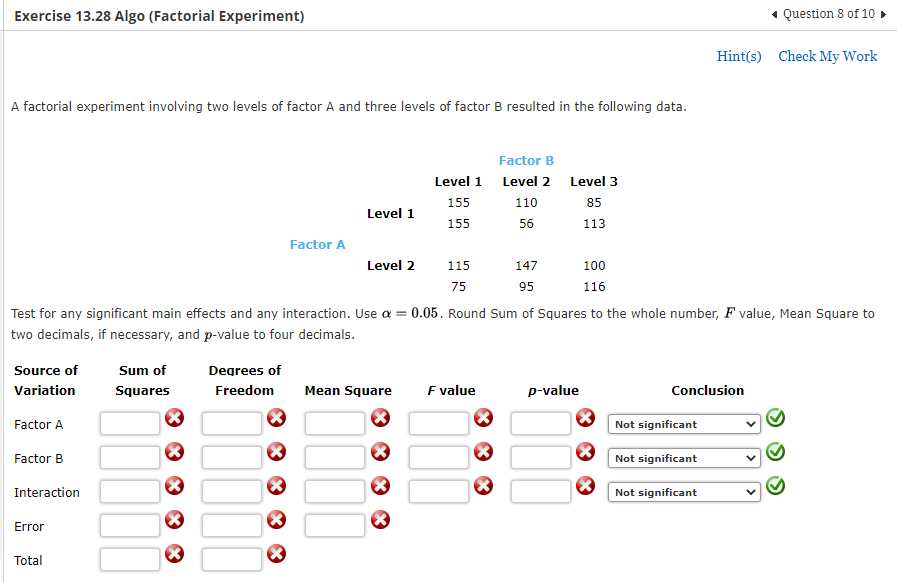This screenshot has height=582, width=897.
Task: Go to the previous question arrow
Action: click(x=775, y=15)
